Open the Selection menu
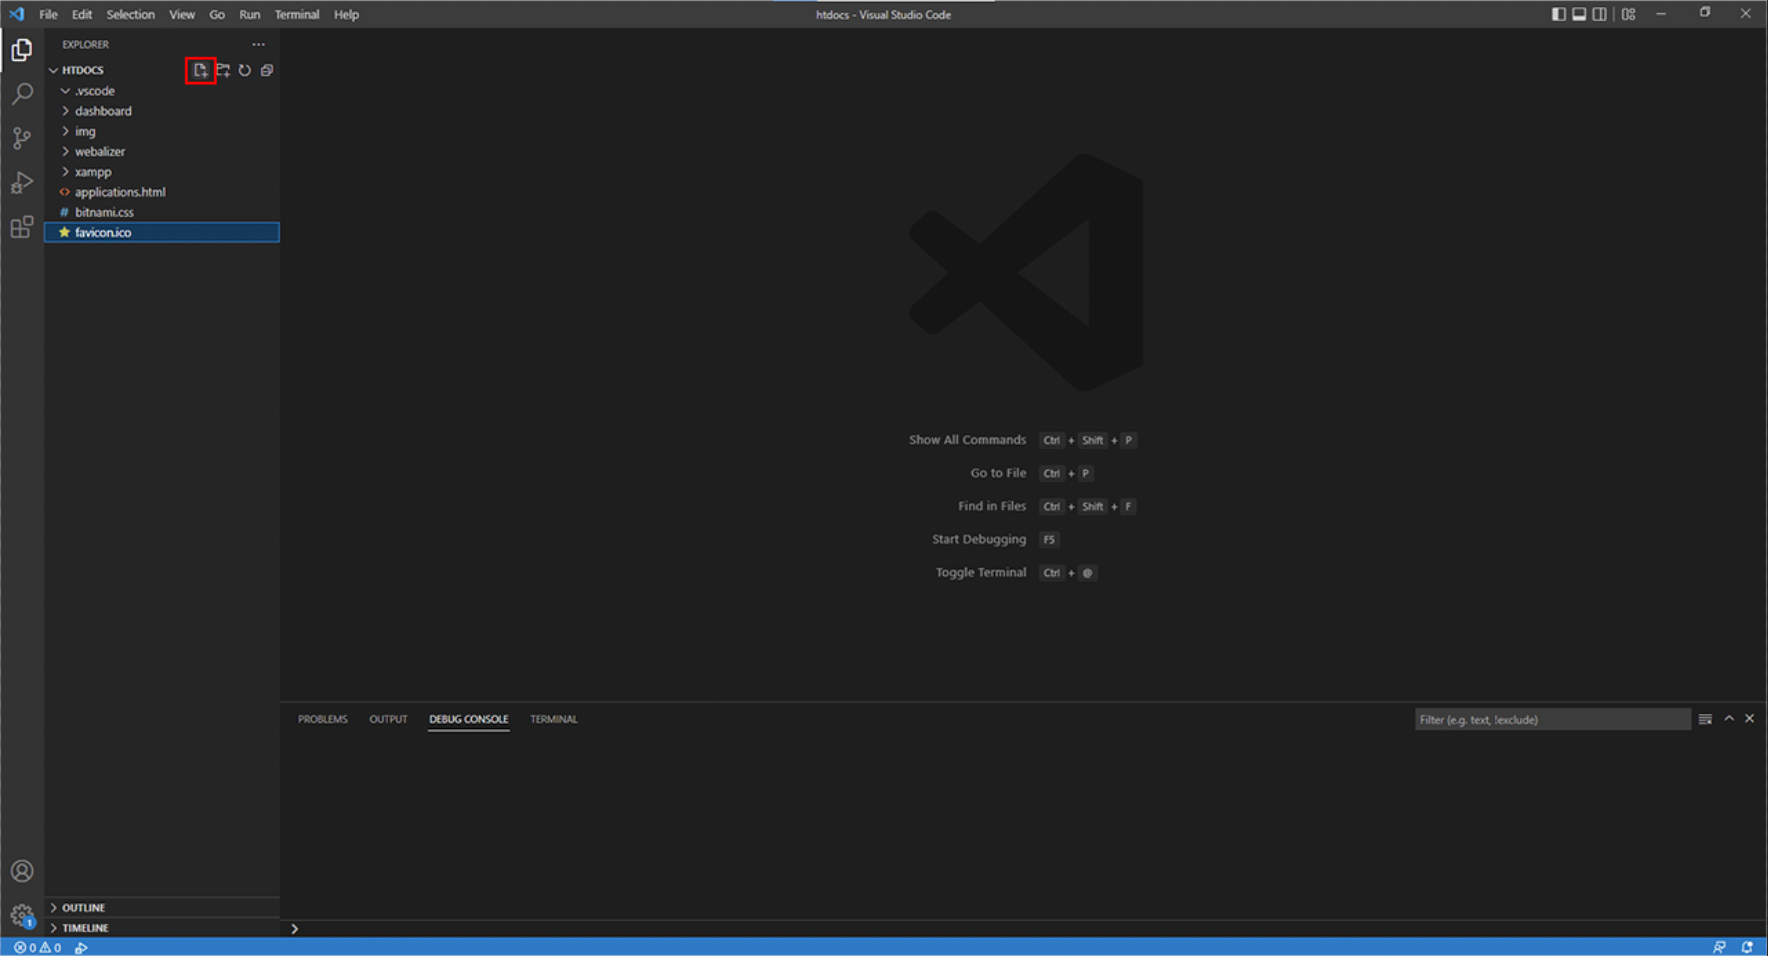 coord(131,14)
